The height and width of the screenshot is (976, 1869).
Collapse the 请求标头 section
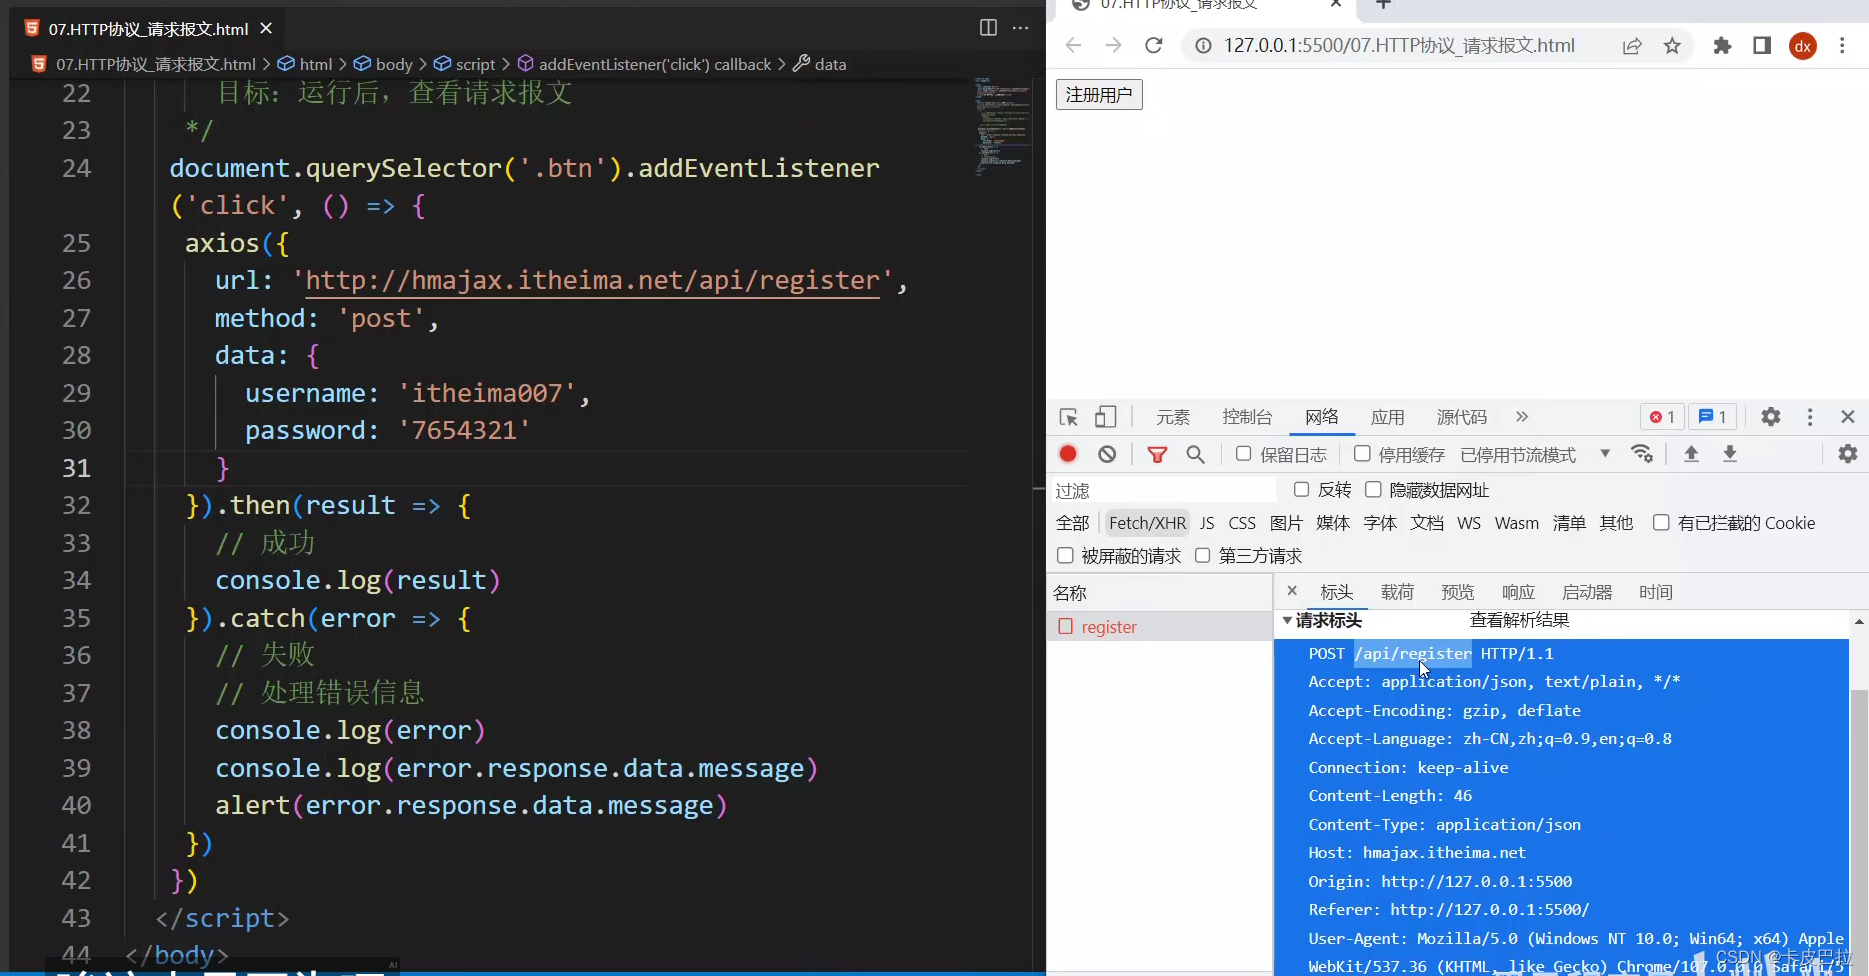[x=1286, y=620]
